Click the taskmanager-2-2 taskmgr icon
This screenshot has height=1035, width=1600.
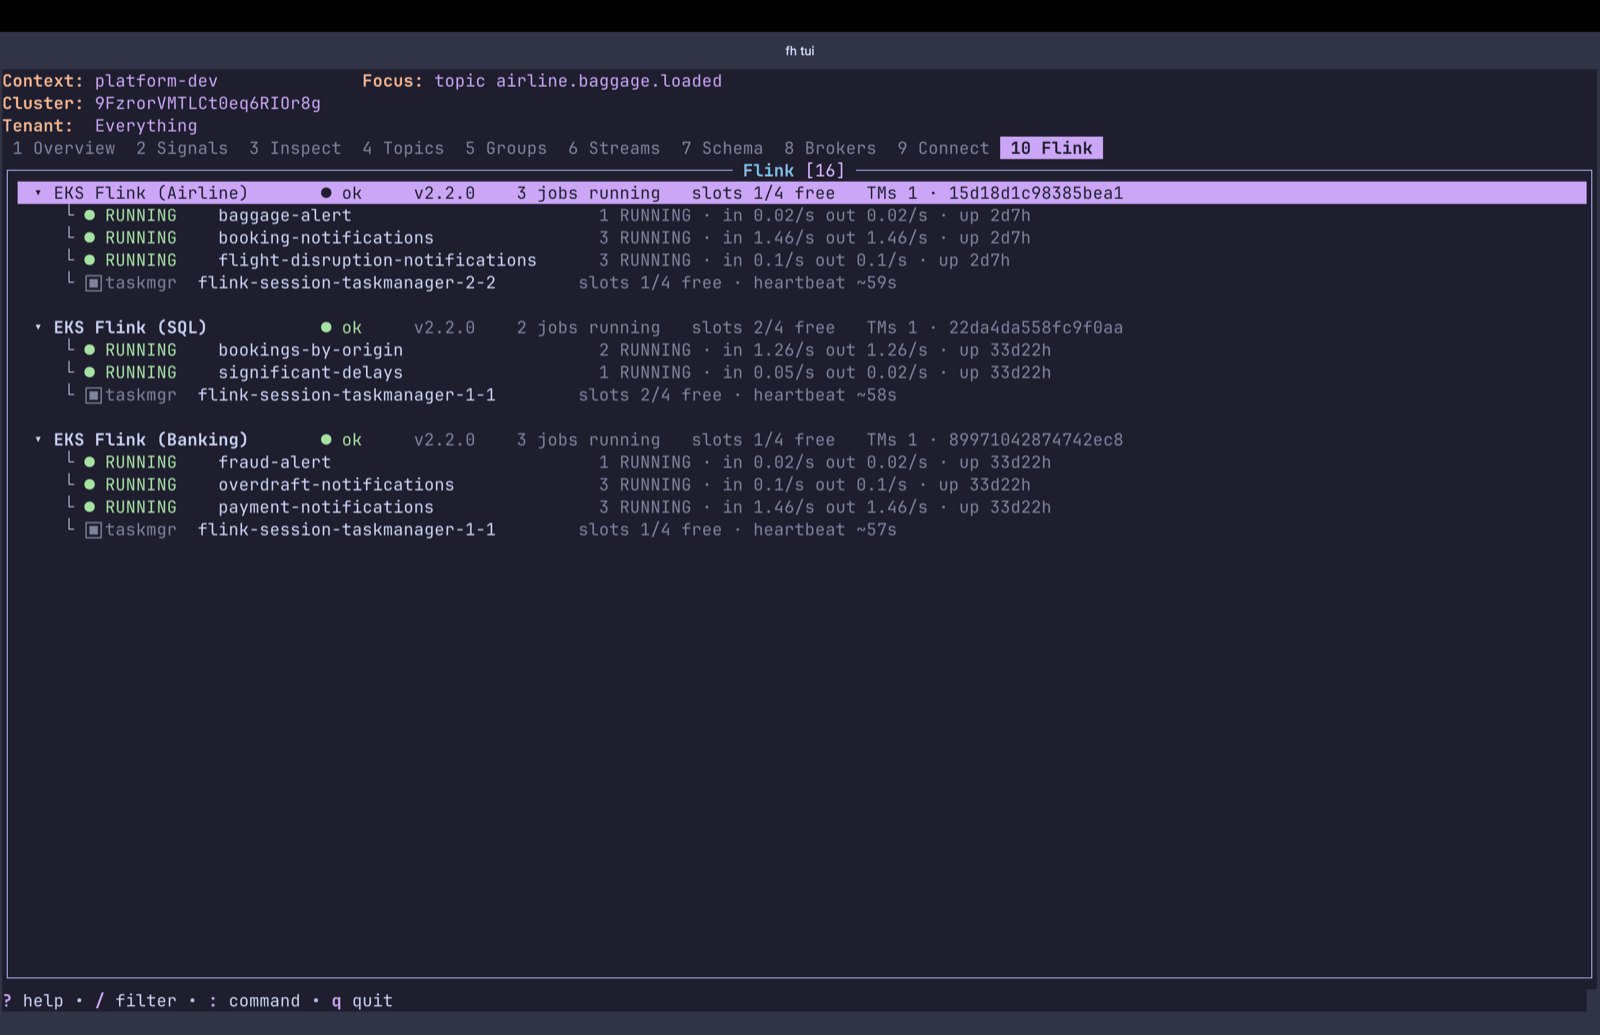pyautogui.click(x=93, y=283)
